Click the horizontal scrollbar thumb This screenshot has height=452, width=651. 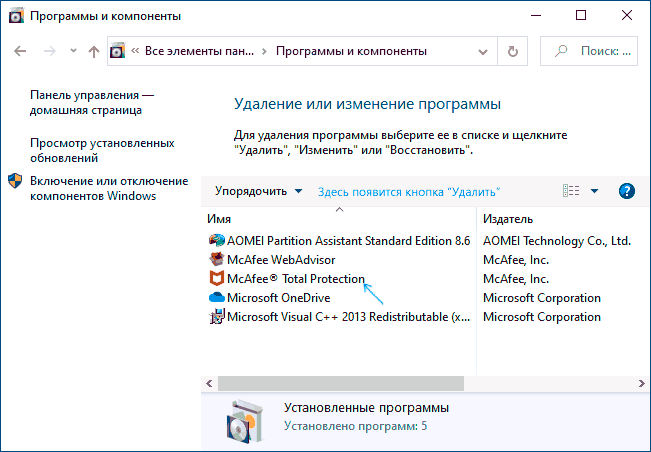click(341, 384)
